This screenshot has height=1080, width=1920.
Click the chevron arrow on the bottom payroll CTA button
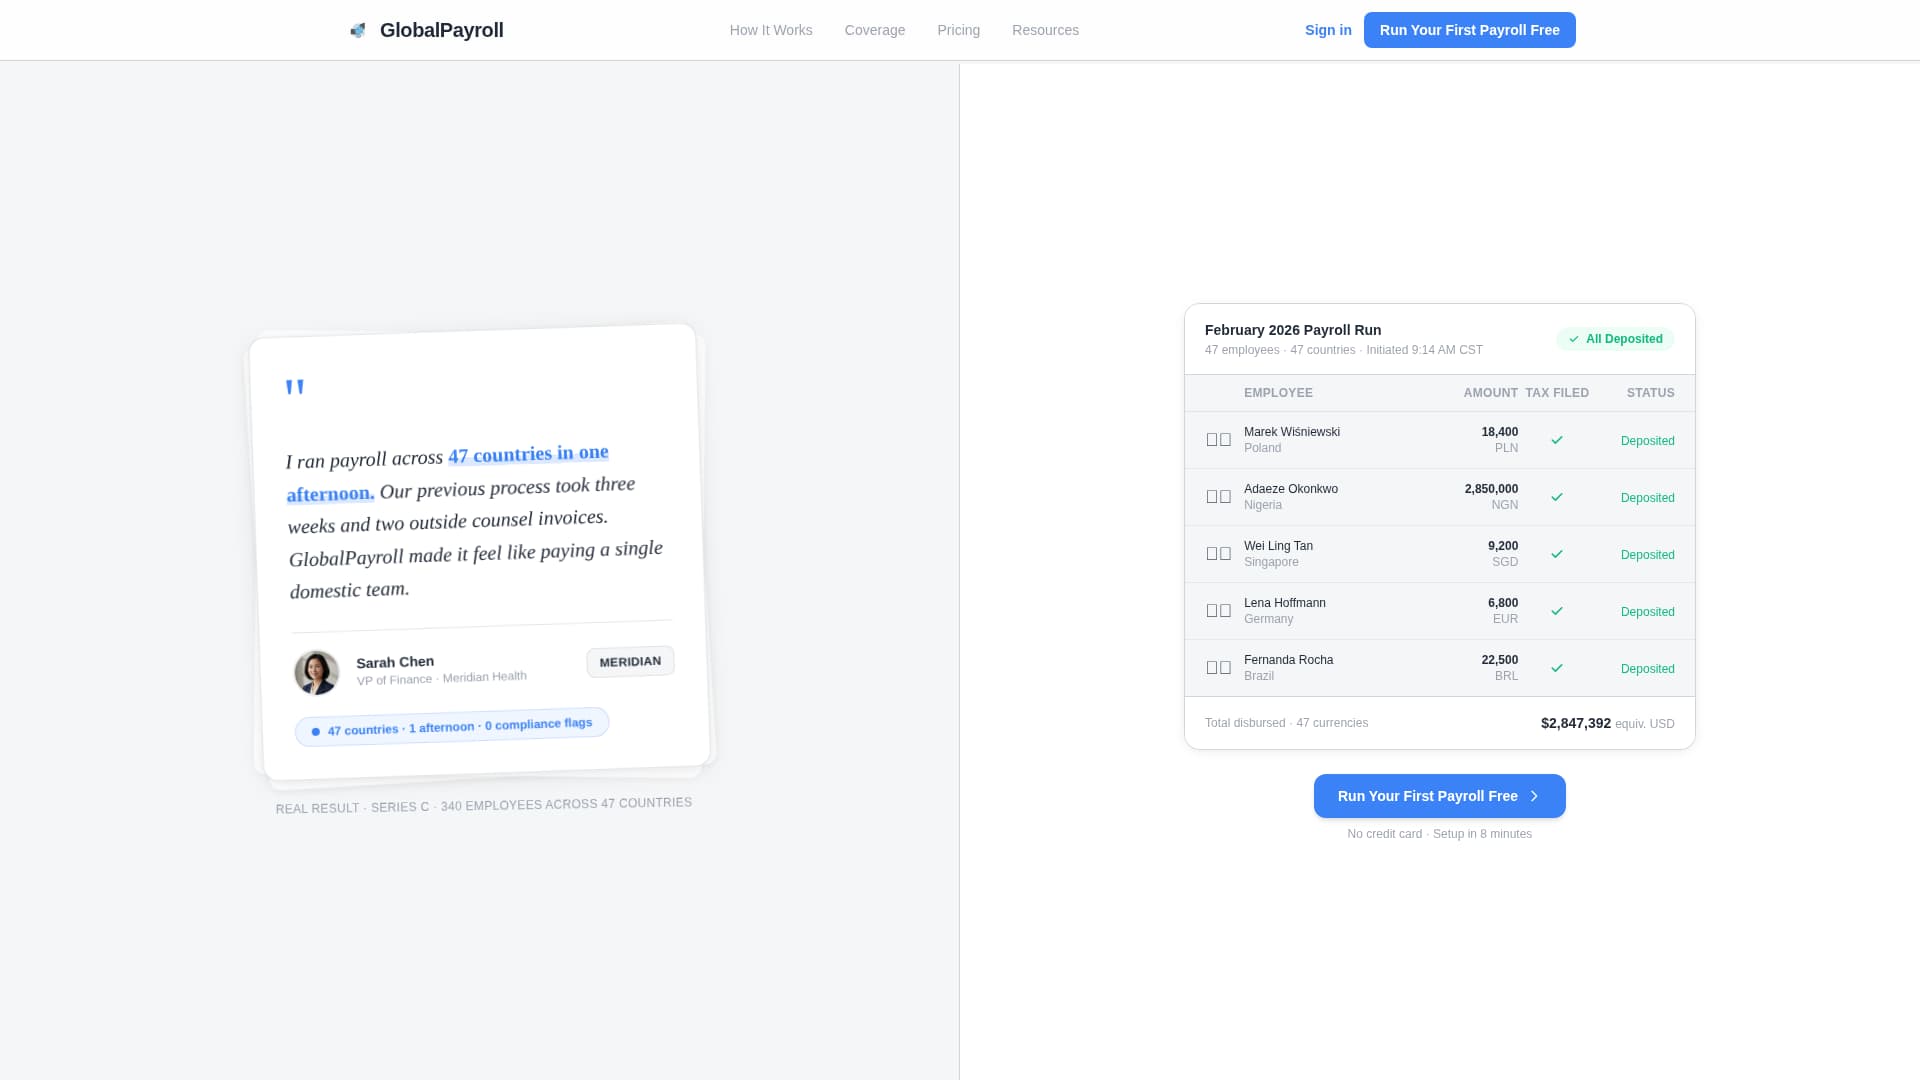pos(1533,796)
